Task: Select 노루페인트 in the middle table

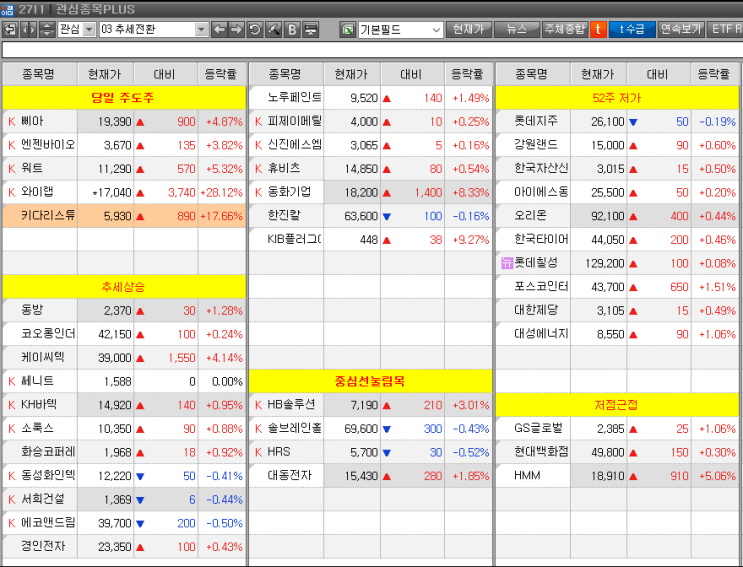Action: pyautogui.click(x=294, y=98)
